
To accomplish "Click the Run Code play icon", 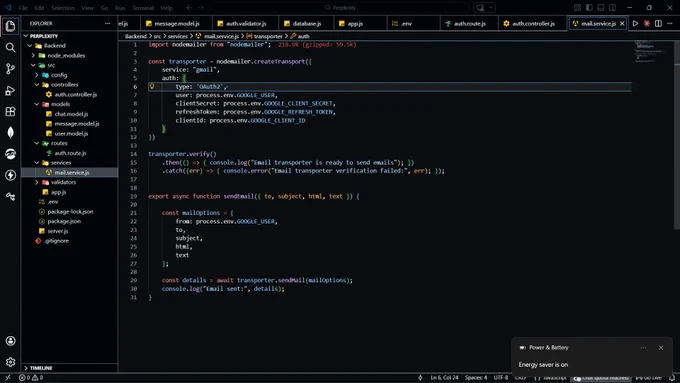I will 635,23.
